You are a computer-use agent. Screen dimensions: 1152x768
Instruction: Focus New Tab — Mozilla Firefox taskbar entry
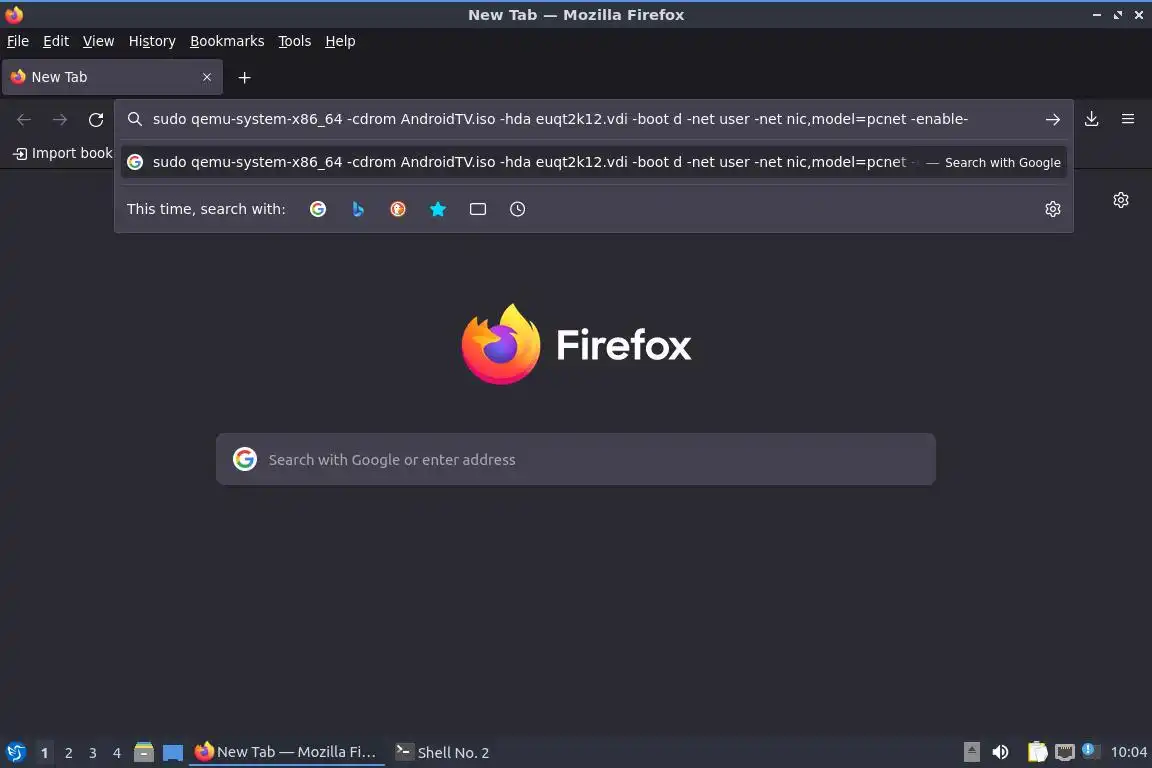pos(287,752)
